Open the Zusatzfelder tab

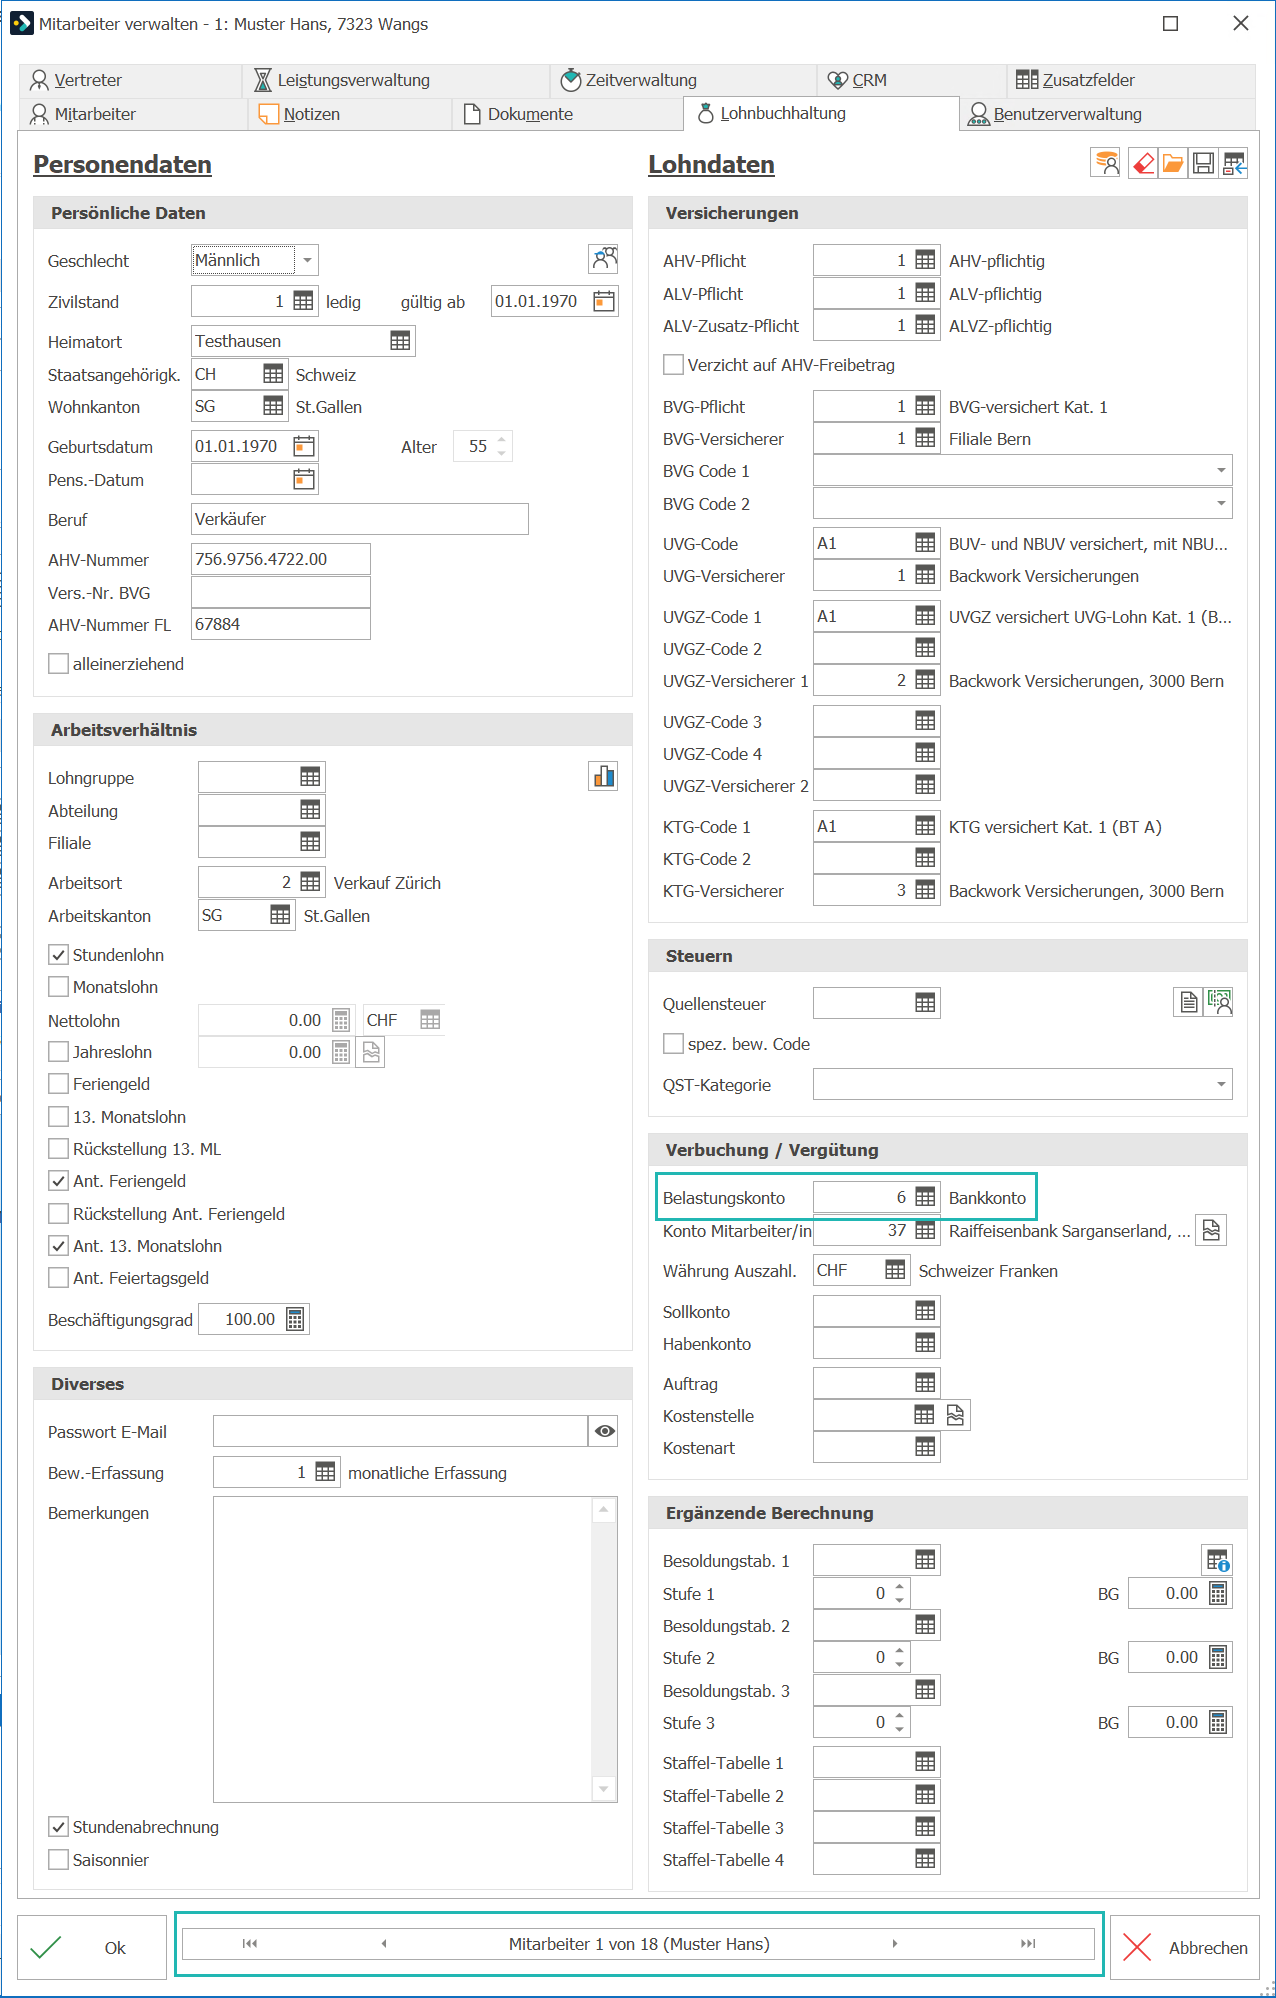coord(1131,80)
